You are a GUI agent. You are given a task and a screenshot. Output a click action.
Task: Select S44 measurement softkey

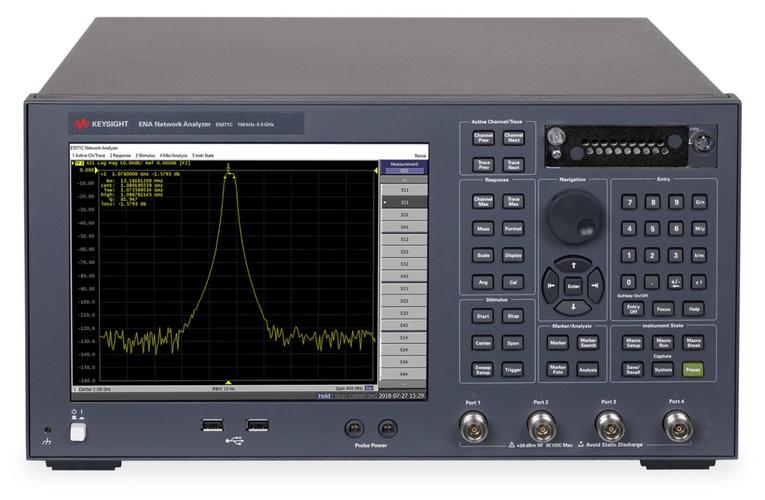[404, 374]
